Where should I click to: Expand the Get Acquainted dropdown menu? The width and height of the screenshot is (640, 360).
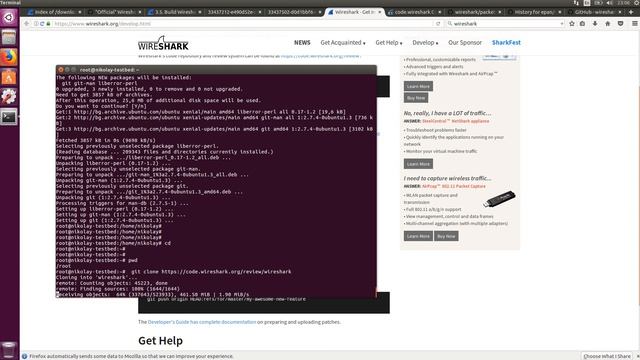343,42
